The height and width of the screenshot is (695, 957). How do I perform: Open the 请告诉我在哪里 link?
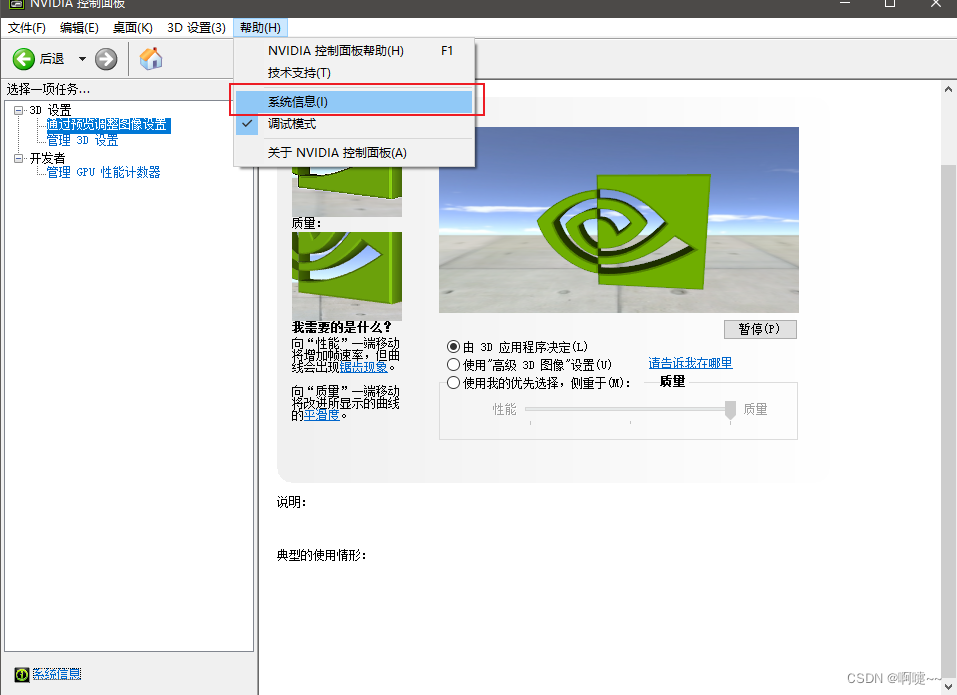(x=690, y=363)
